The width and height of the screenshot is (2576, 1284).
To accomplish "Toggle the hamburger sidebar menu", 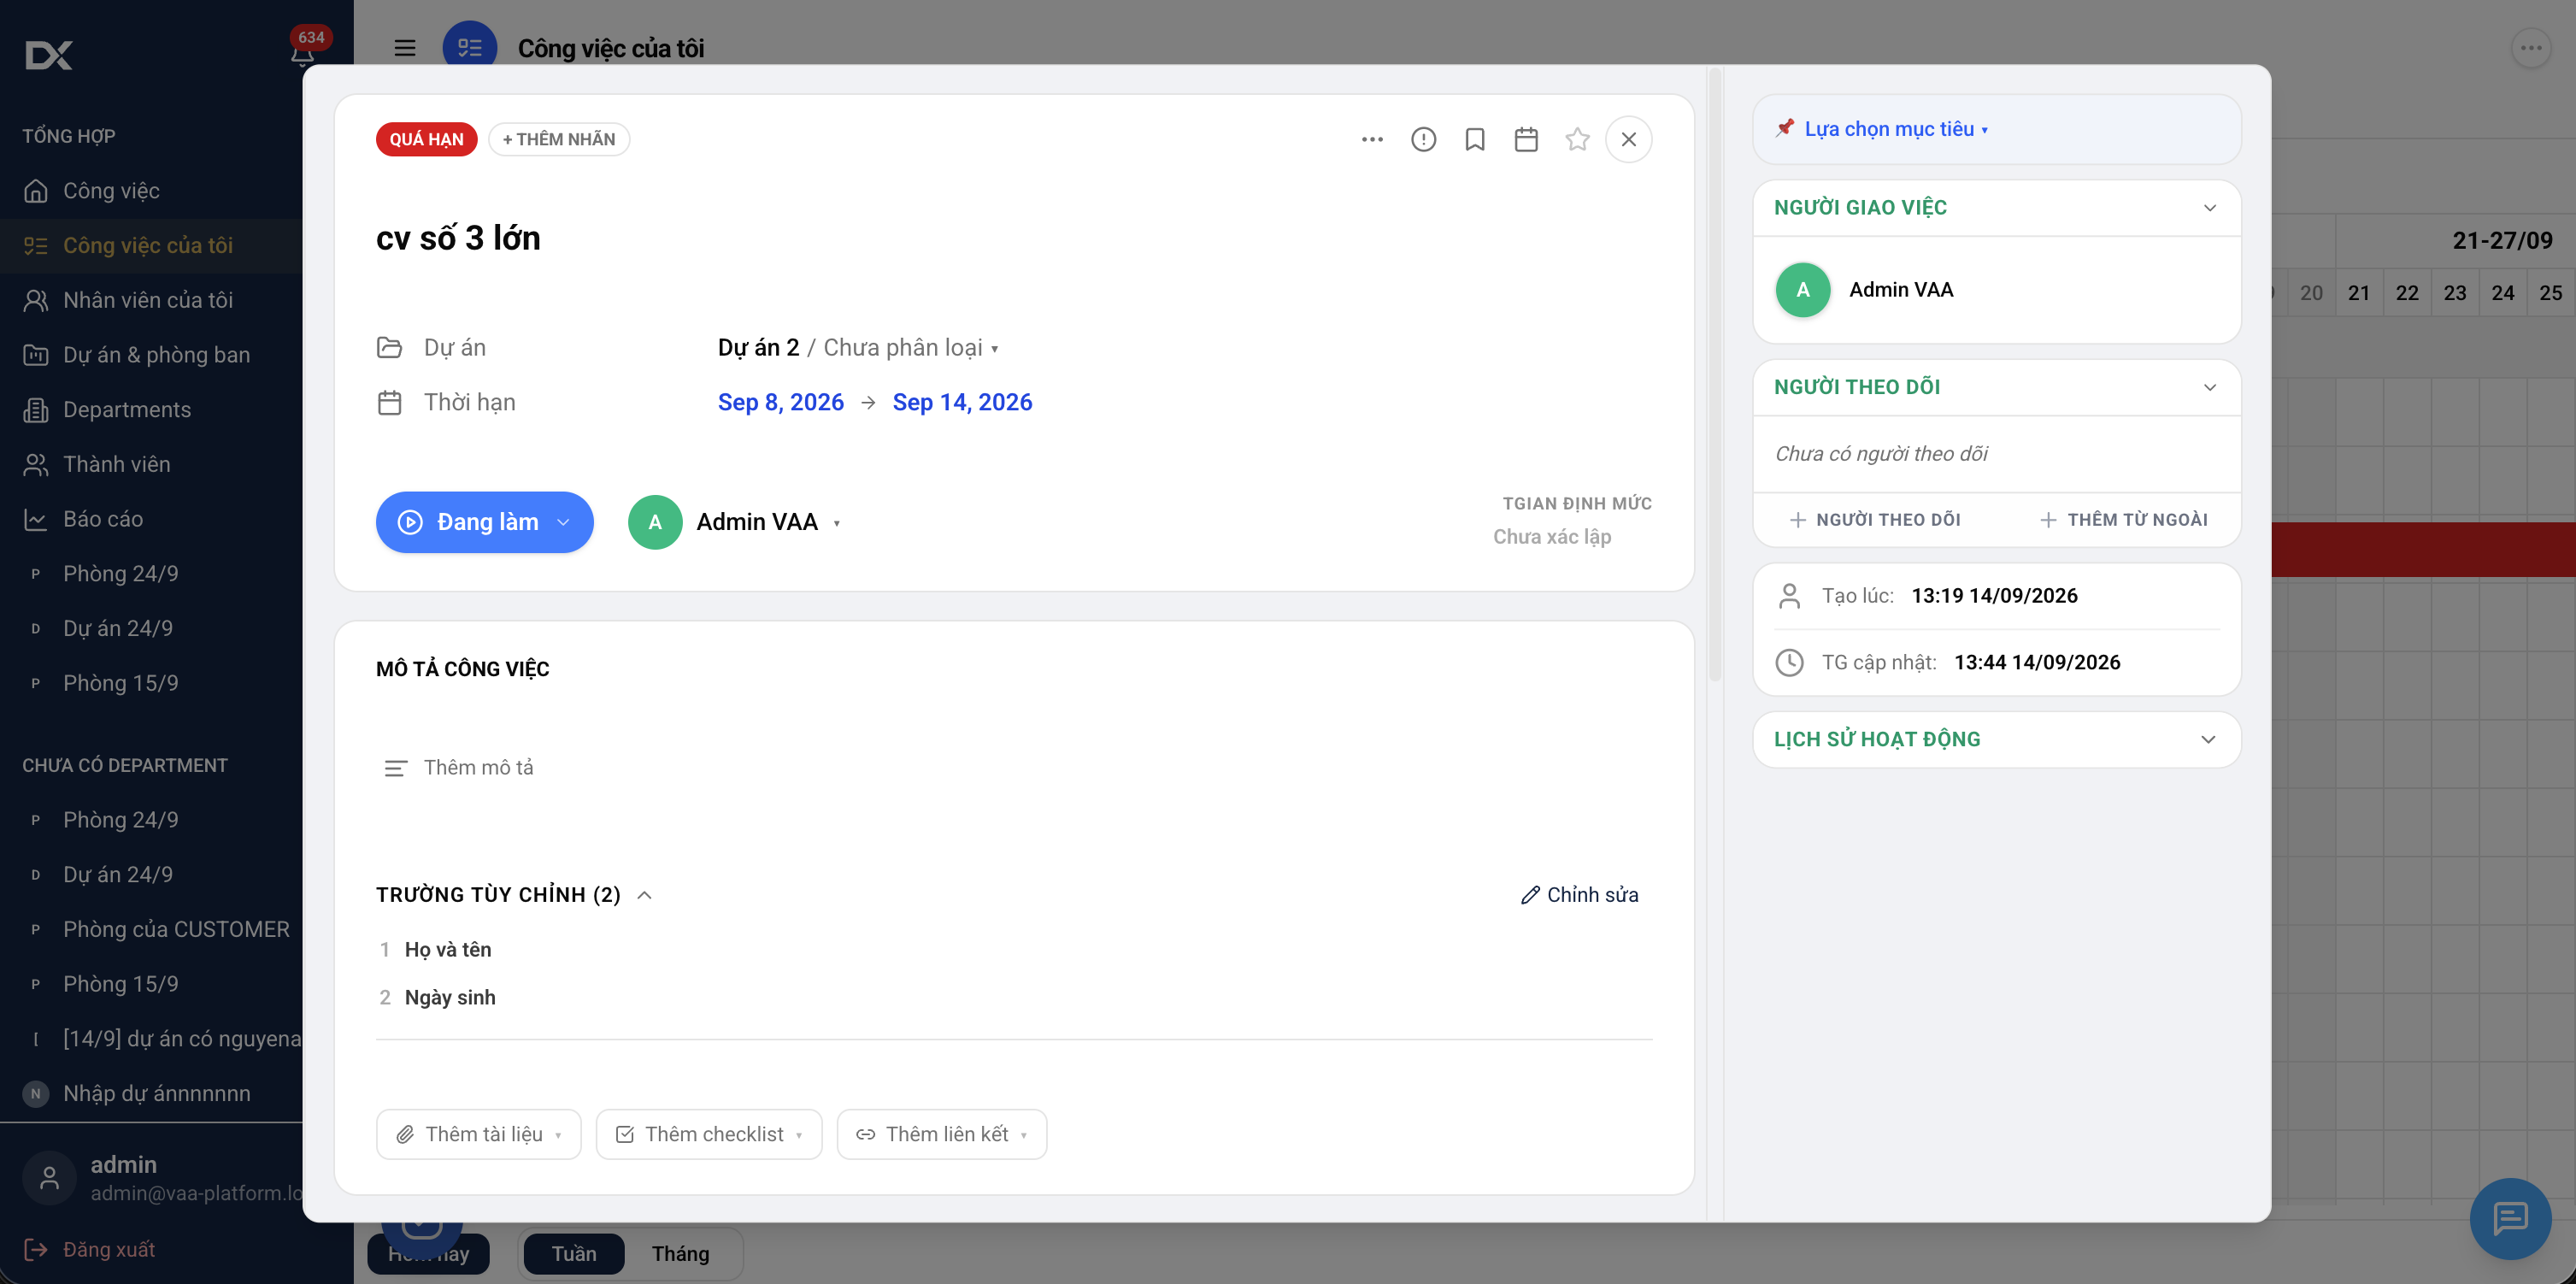I will point(404,48).
